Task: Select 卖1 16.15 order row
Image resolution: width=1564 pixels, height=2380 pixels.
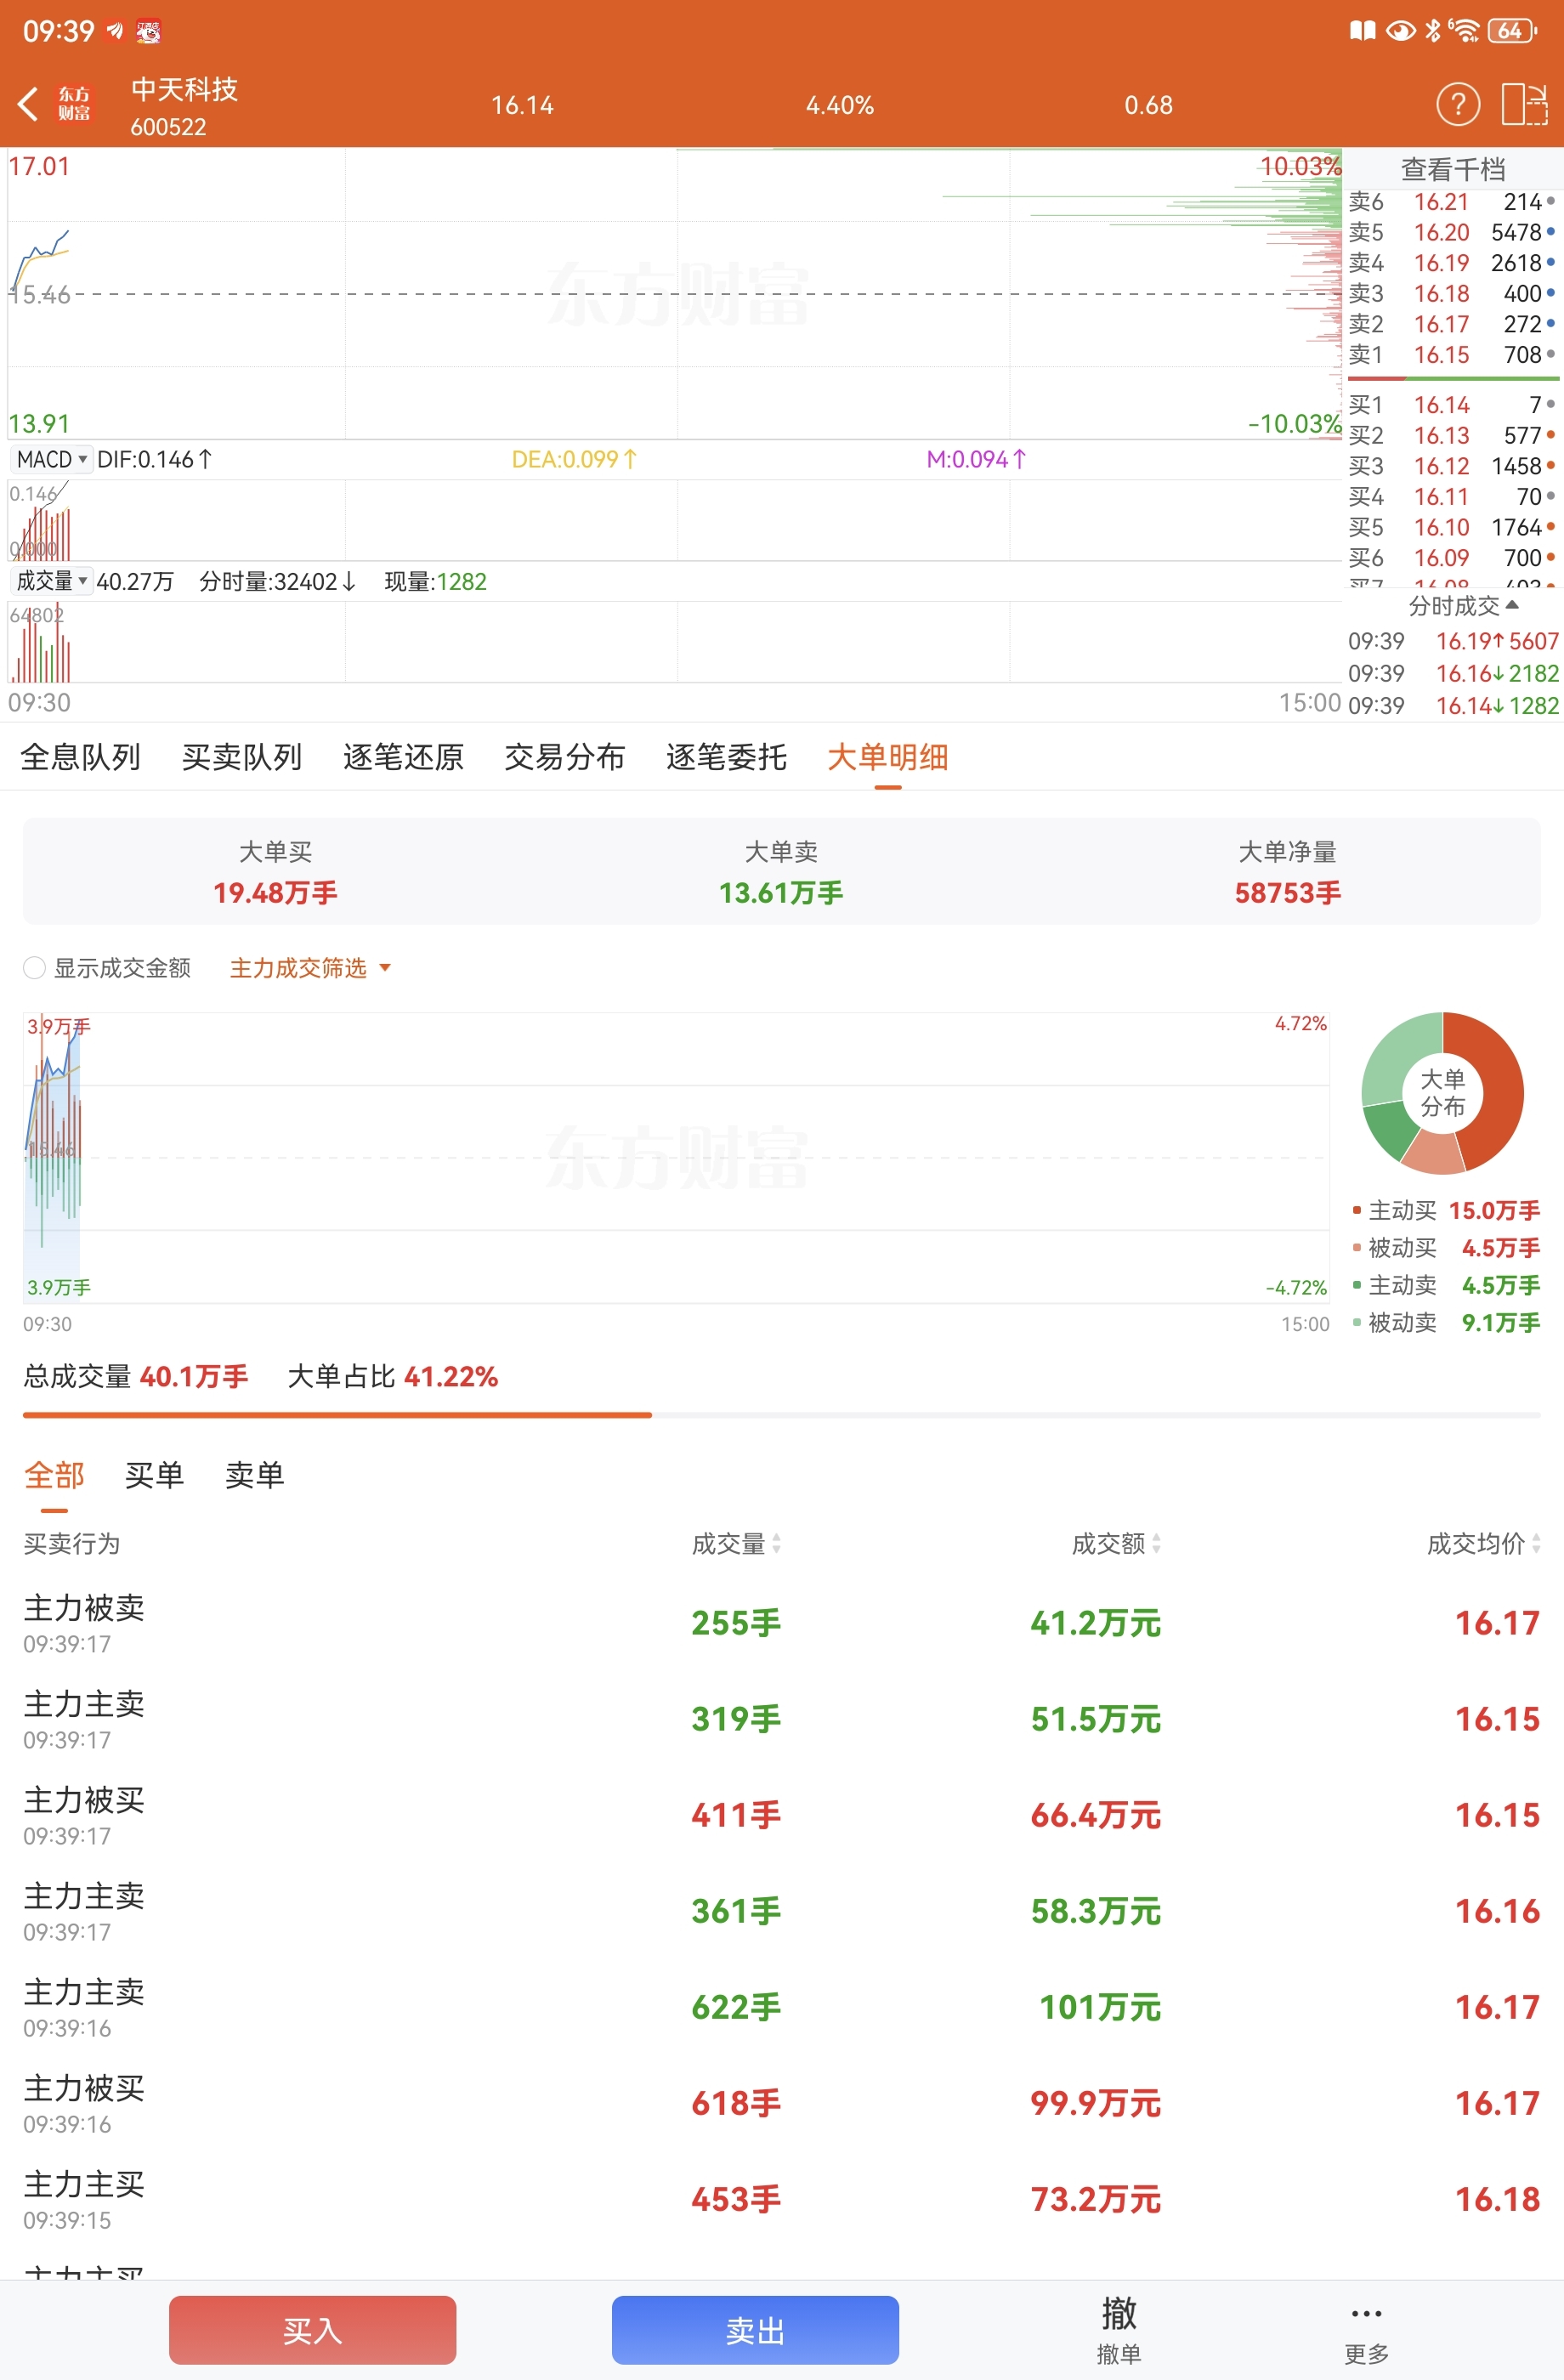Action: [1452, 355]
